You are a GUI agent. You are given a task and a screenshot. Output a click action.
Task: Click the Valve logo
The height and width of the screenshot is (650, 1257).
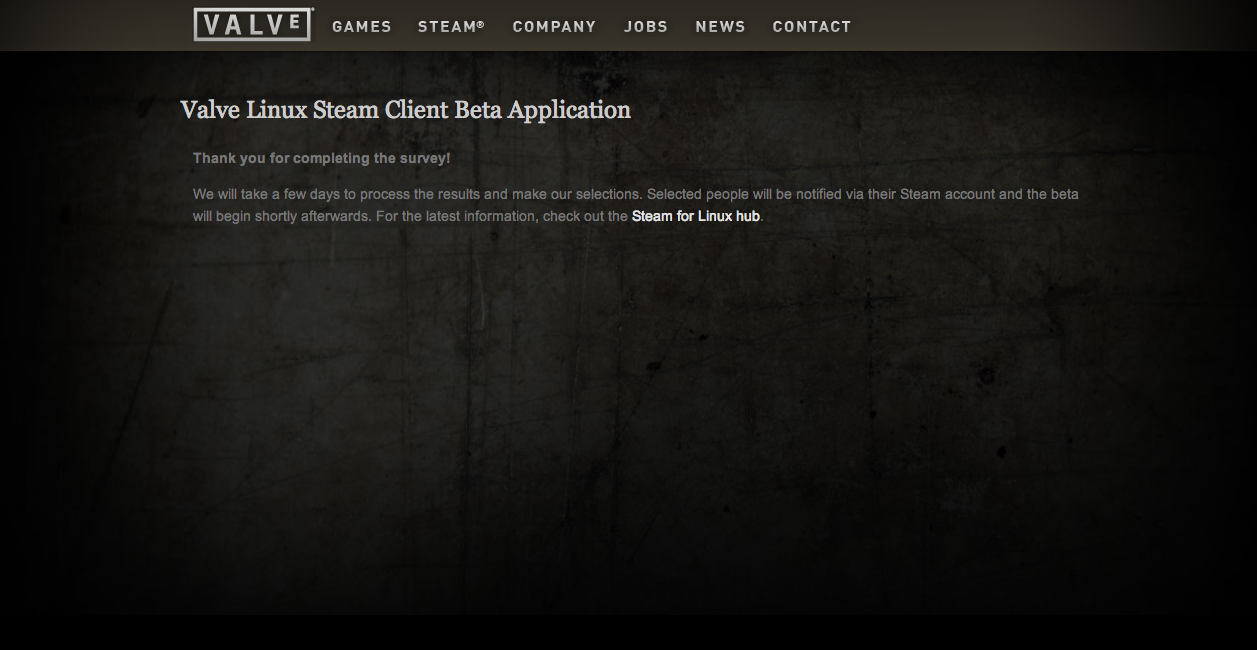[253, 25]
